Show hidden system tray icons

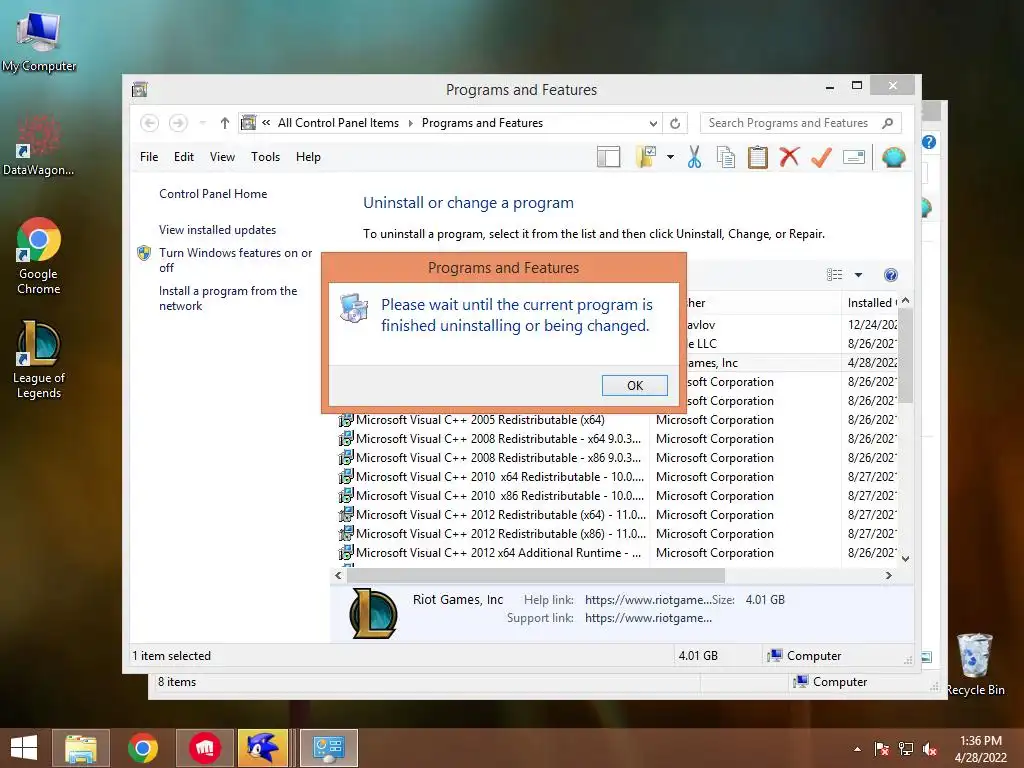point(857,748)
